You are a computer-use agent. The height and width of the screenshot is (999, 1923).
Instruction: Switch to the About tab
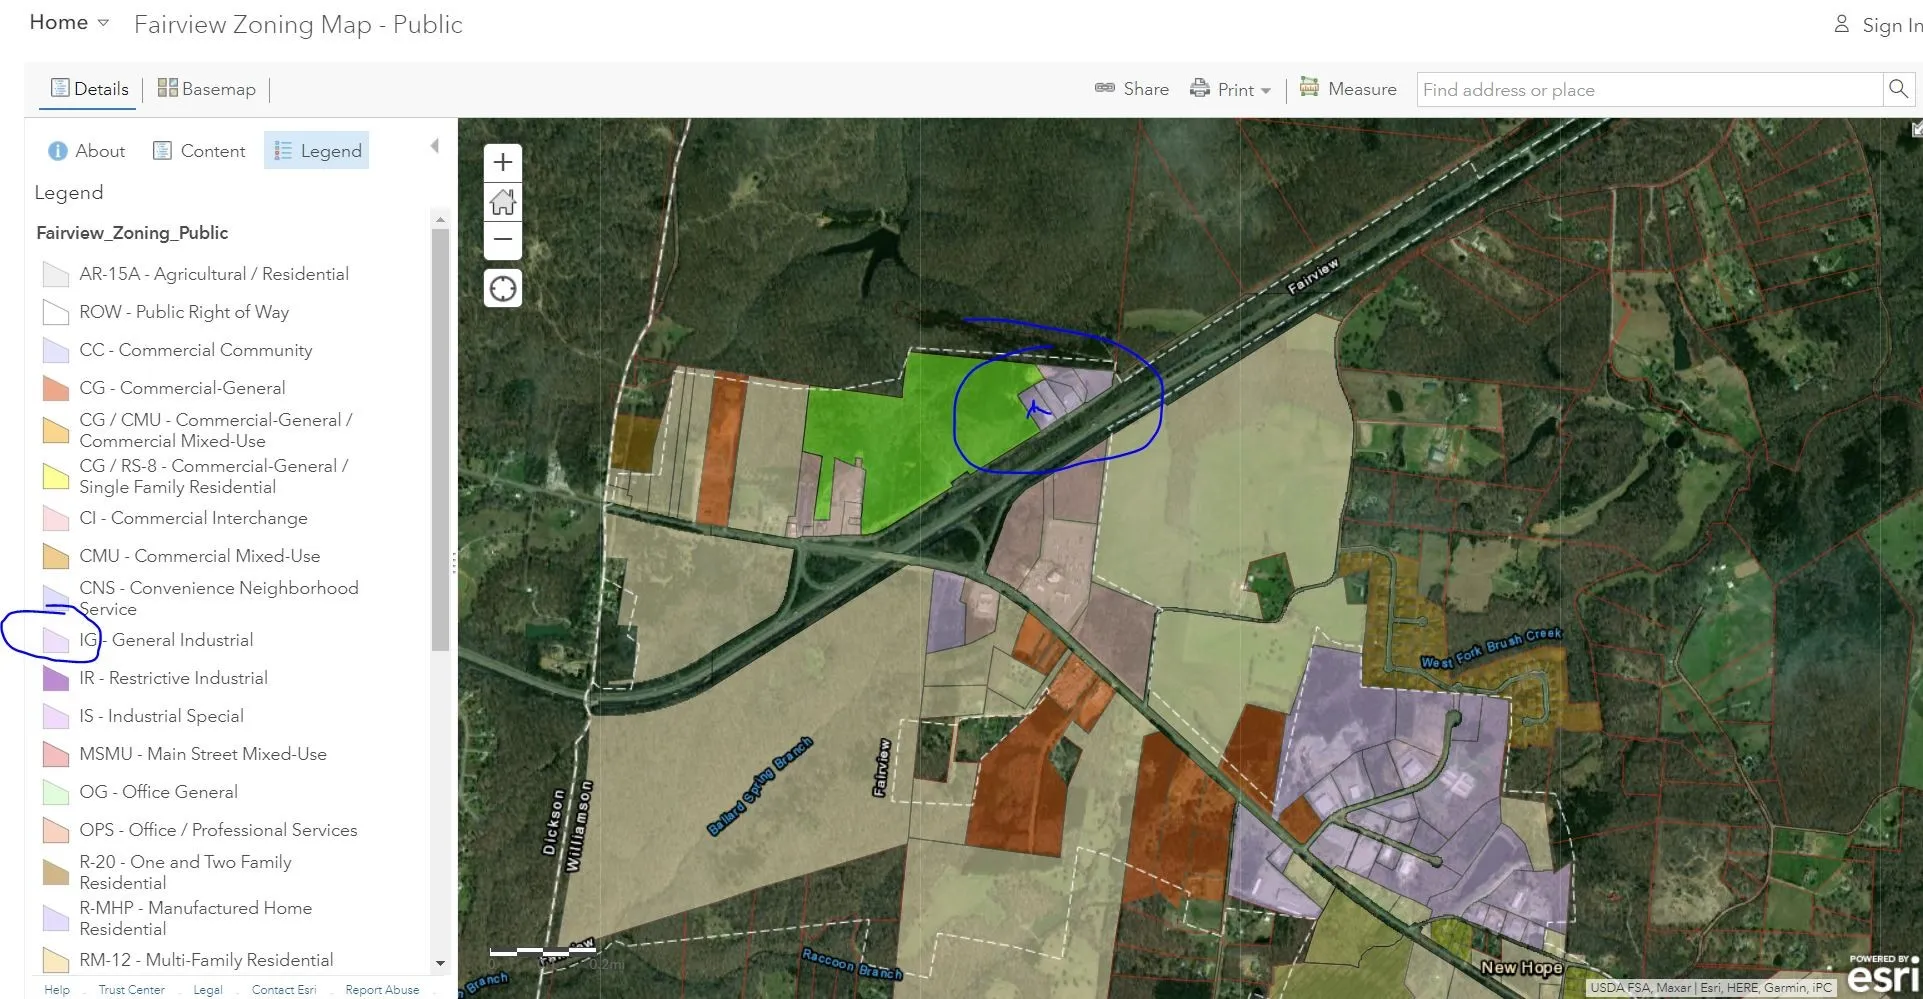(x=87, y=151)
